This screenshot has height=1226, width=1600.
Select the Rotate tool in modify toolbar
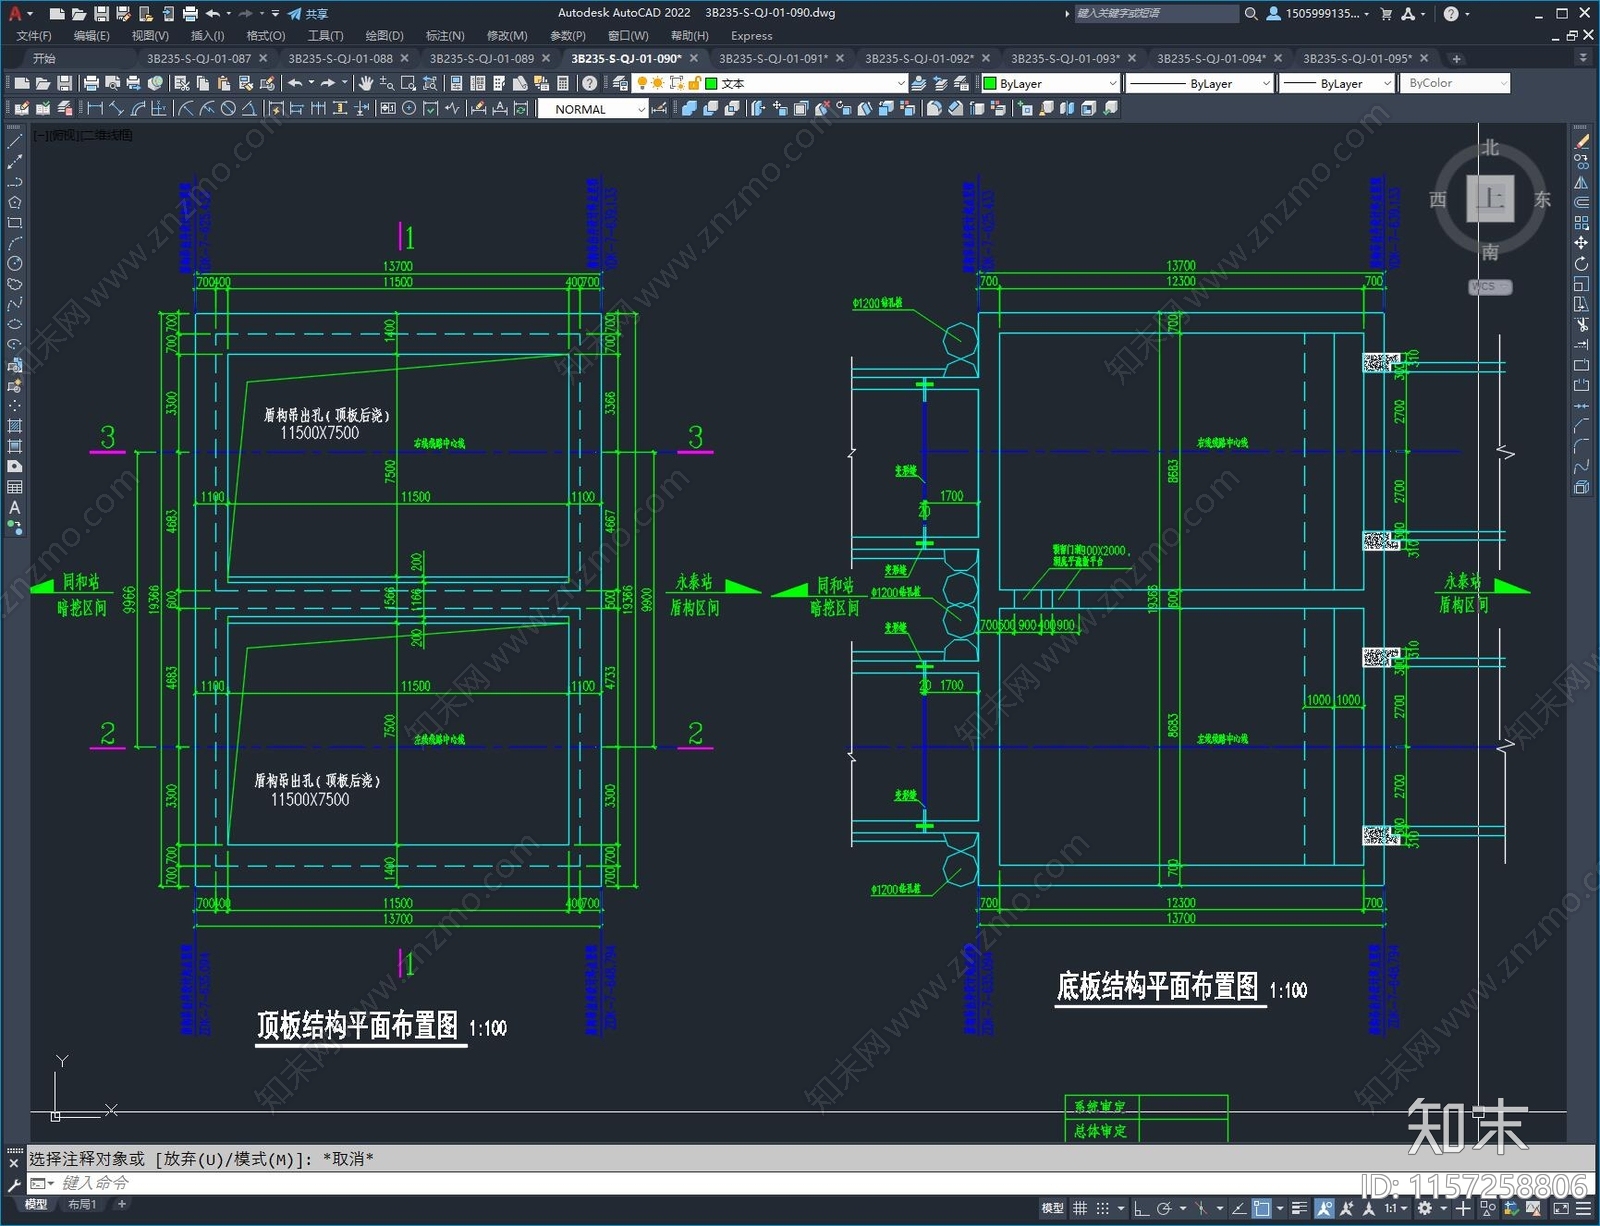pos(1581,264)
